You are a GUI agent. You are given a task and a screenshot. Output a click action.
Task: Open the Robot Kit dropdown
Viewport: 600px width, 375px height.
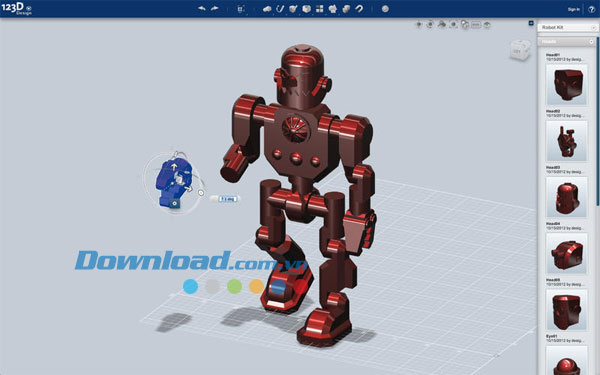[x=568, y=28]
